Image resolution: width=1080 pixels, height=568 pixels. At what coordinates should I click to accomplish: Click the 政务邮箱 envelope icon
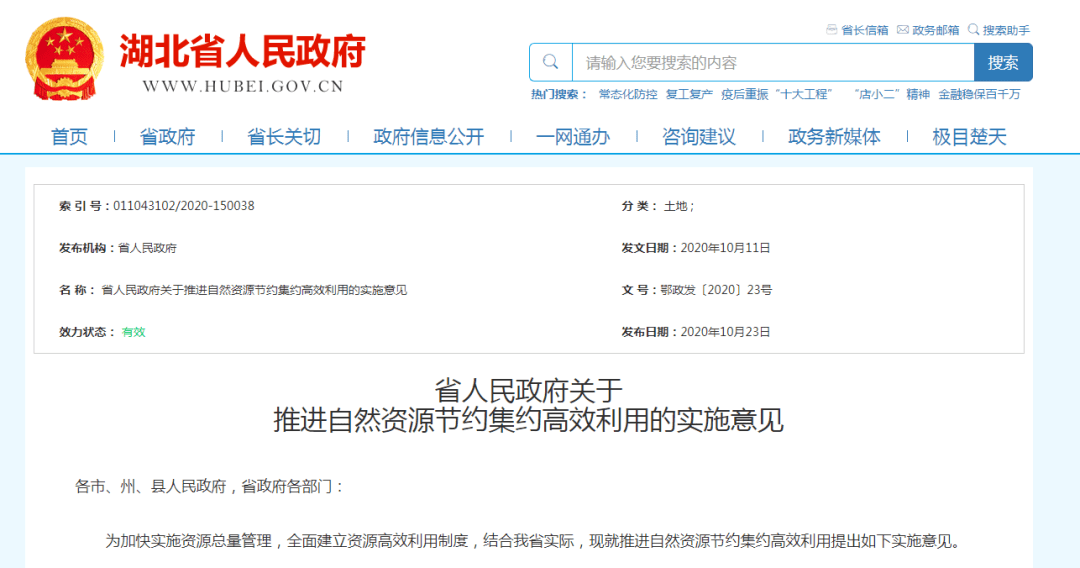point(903,30)
